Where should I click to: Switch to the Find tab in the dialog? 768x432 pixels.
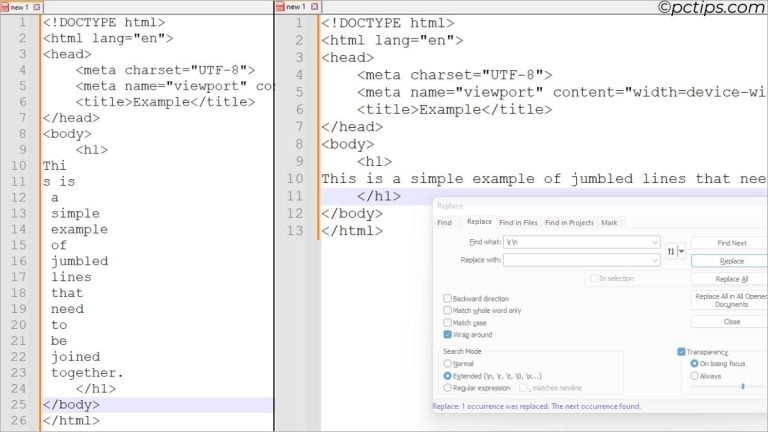coord(444,222)
